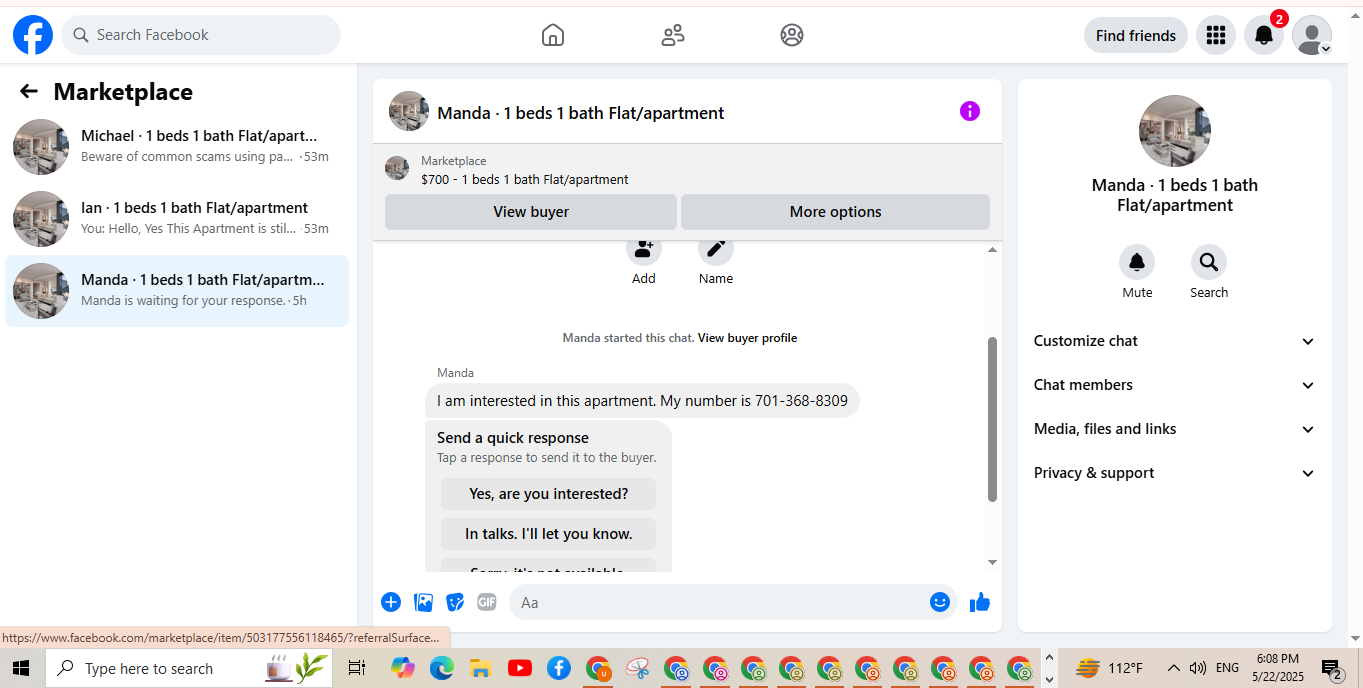
Task: Open the Home feed icon
Action: [x=553, y=35]
